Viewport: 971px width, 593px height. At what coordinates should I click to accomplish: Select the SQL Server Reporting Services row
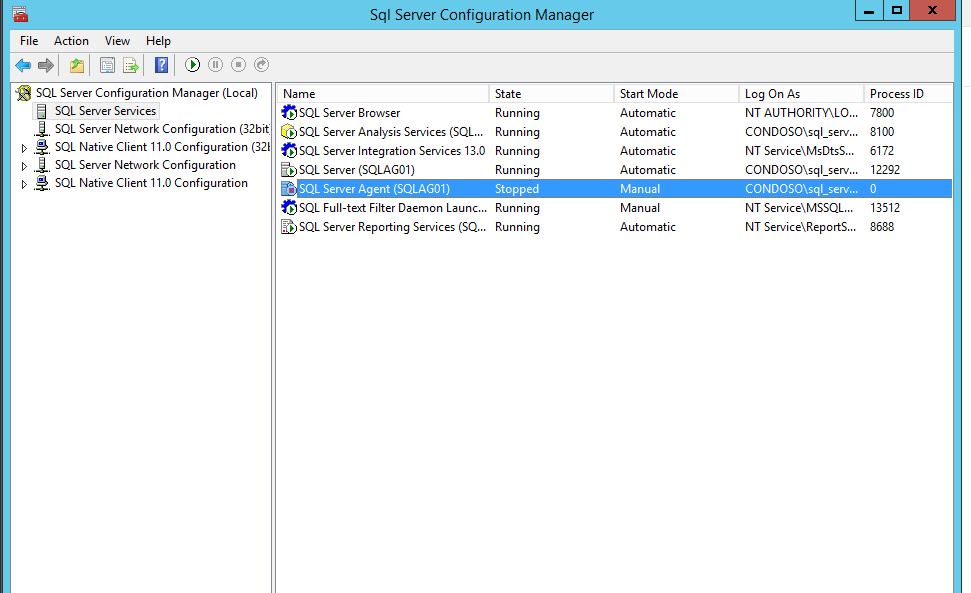pyautogui.click(x=614, y=227)
